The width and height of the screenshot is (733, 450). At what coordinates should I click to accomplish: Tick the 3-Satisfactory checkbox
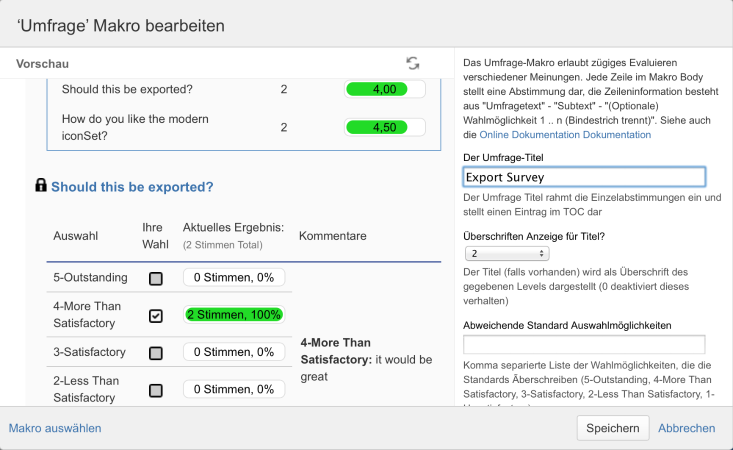tap(155, 353)
